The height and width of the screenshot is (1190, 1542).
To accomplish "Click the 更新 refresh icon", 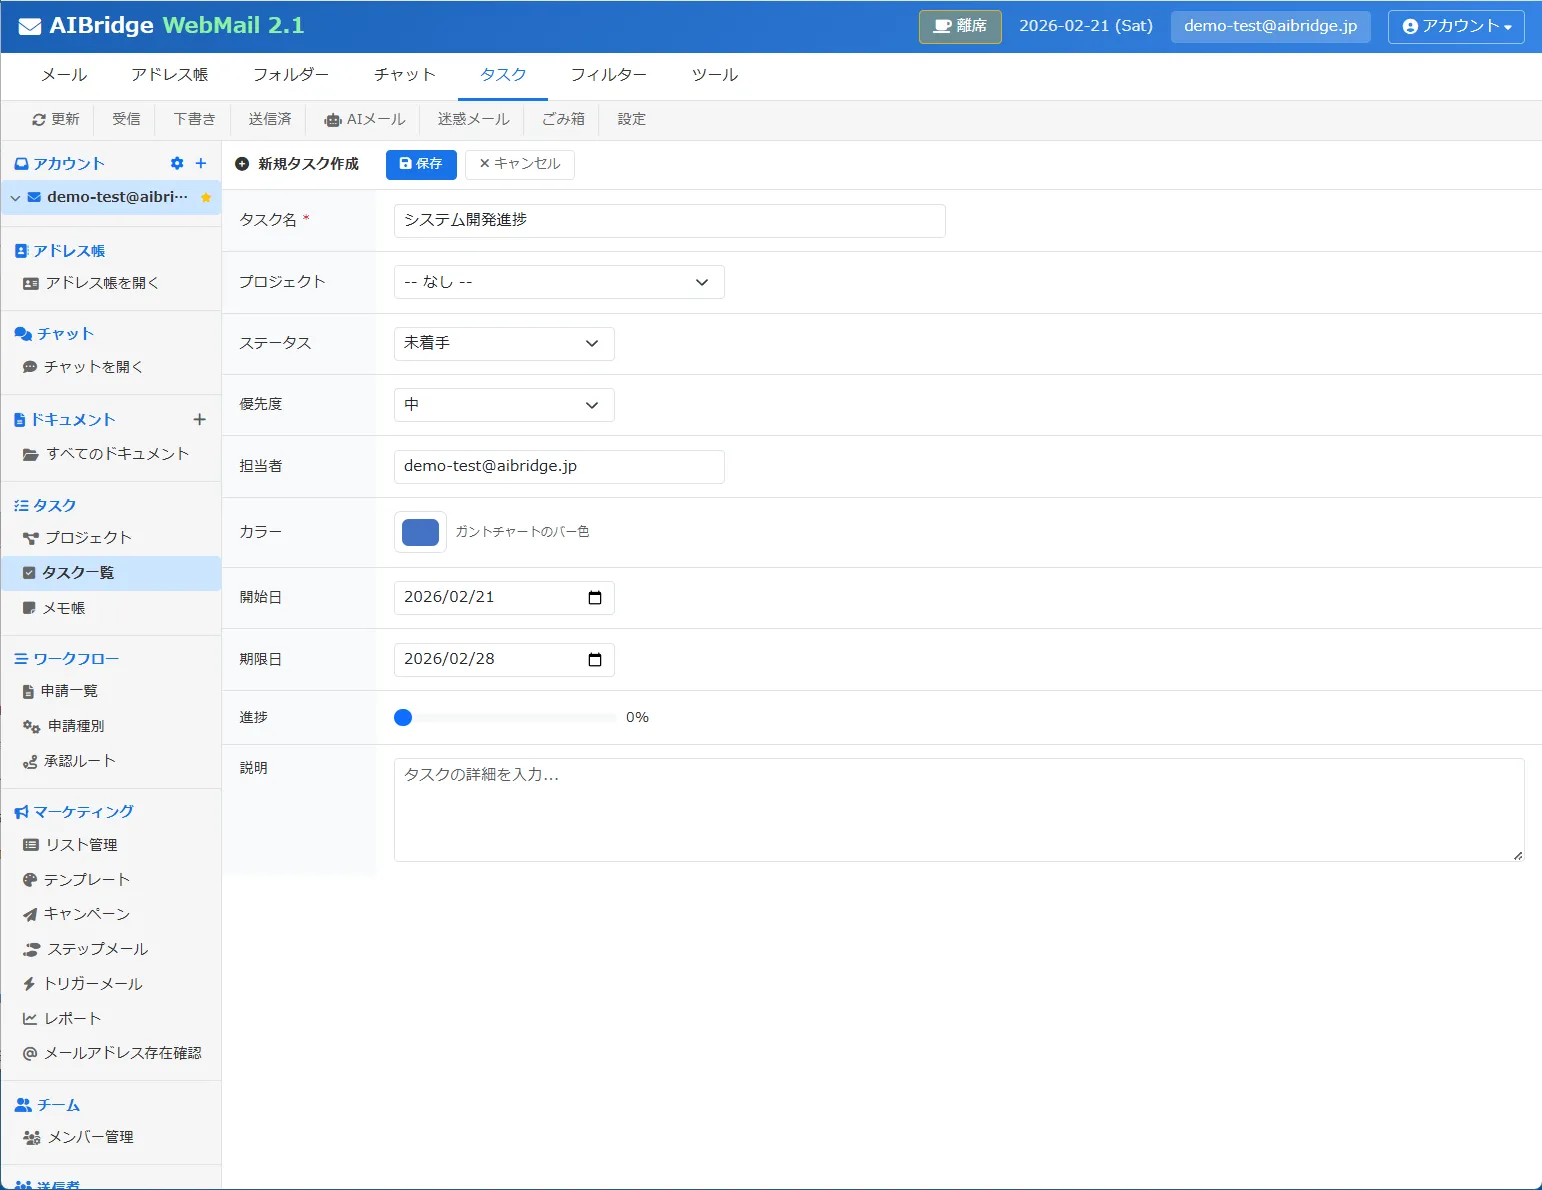I will (x=39, y=120).
